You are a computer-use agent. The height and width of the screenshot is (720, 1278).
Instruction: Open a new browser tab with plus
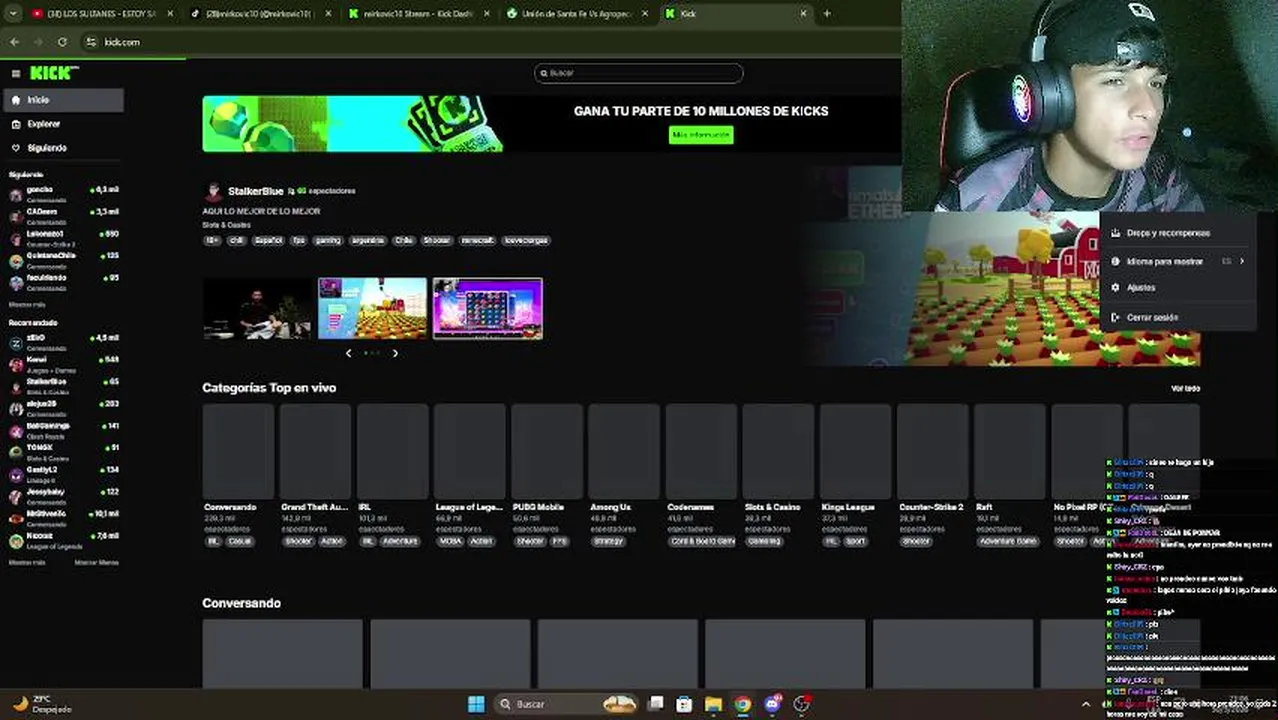click(x=827, y=14)
